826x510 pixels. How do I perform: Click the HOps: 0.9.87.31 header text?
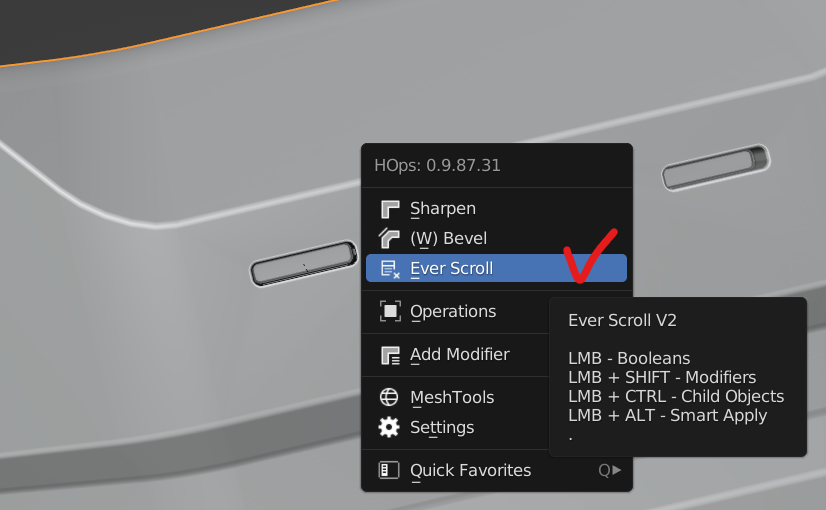coord(437,165)
